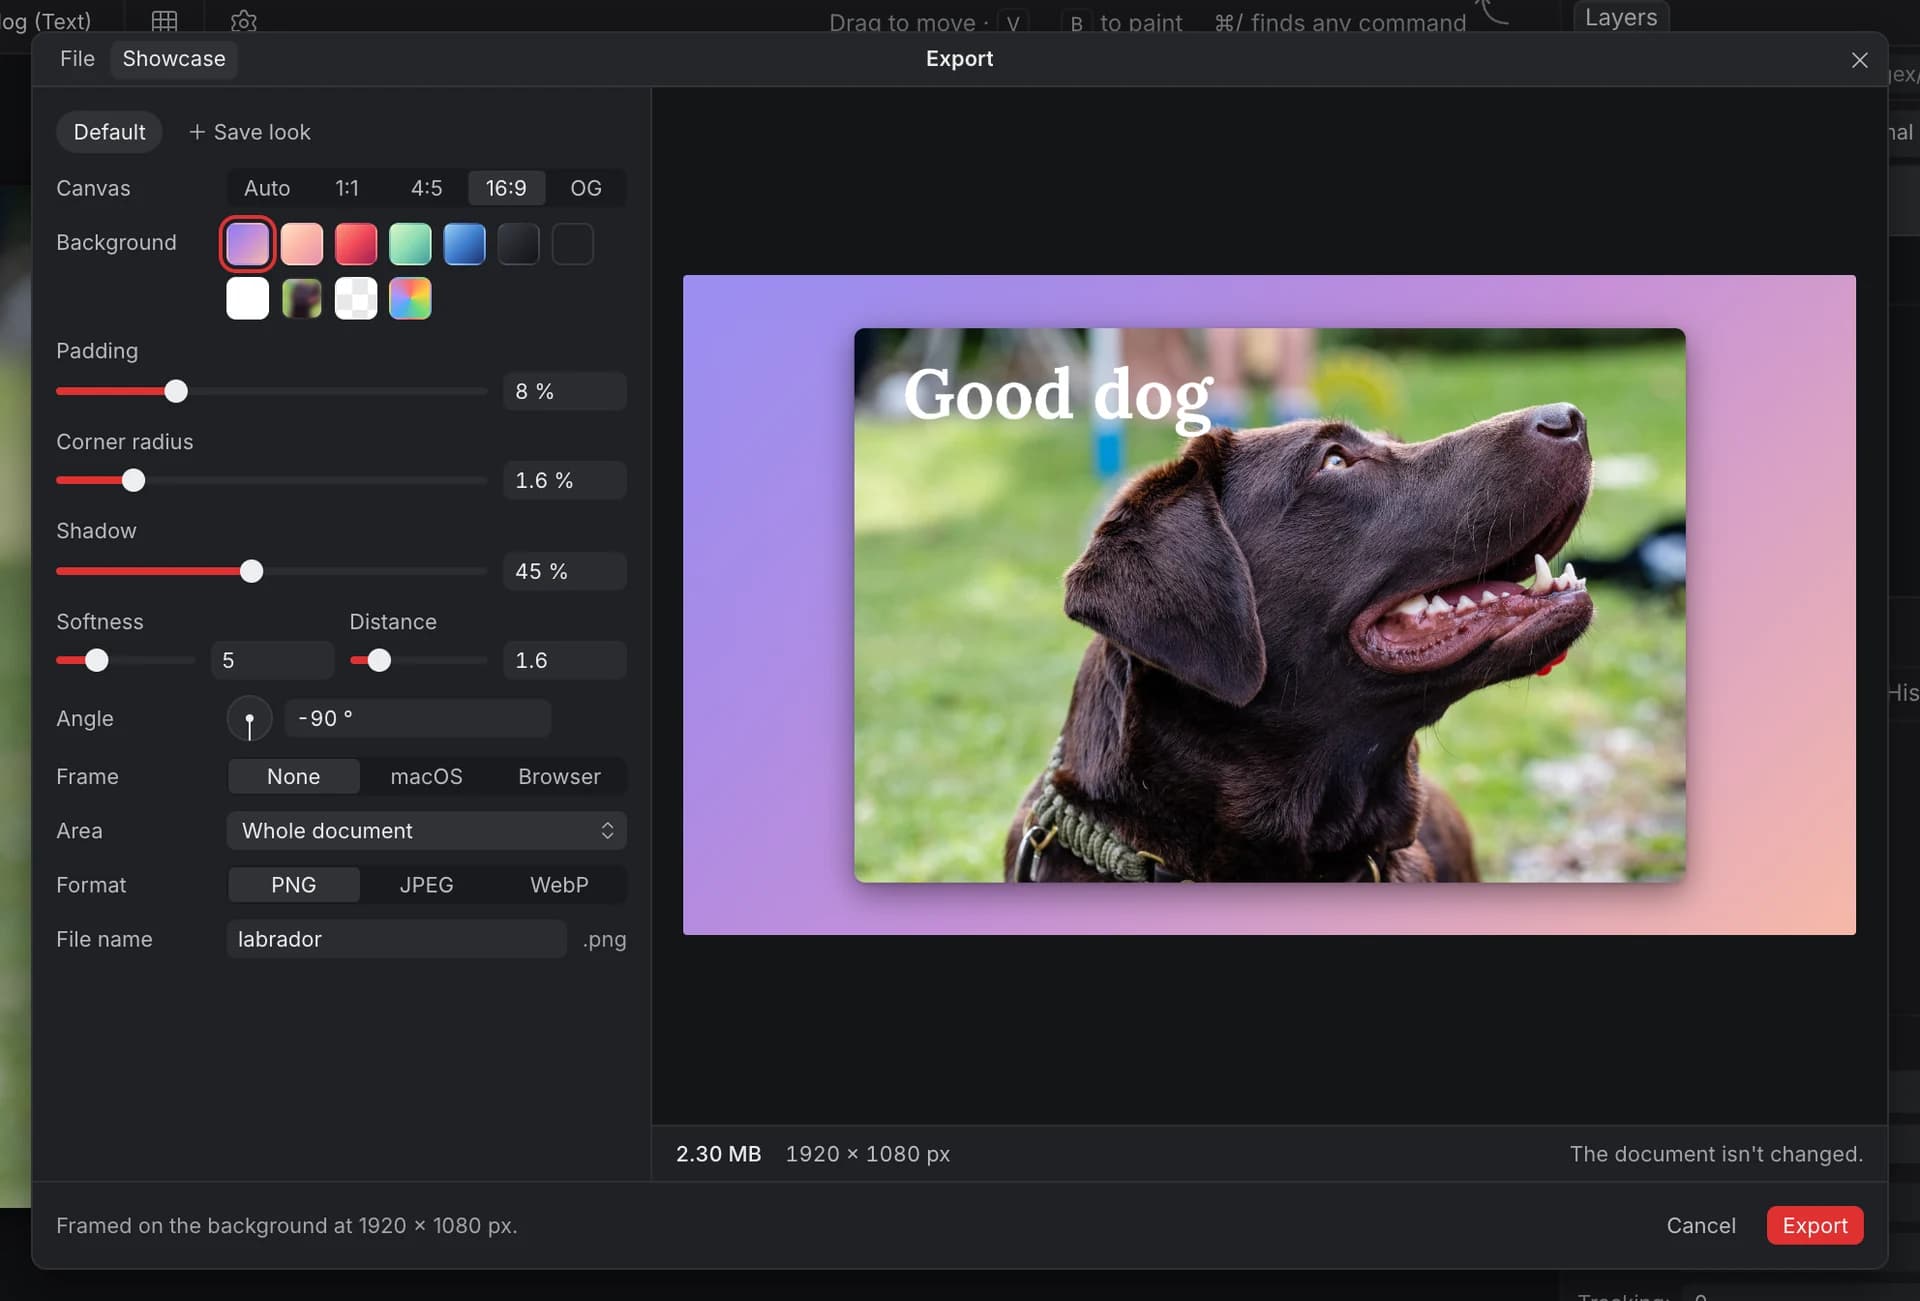The image size is (1920, 1301).
Task: Click Save look
Action: [250, 132]
